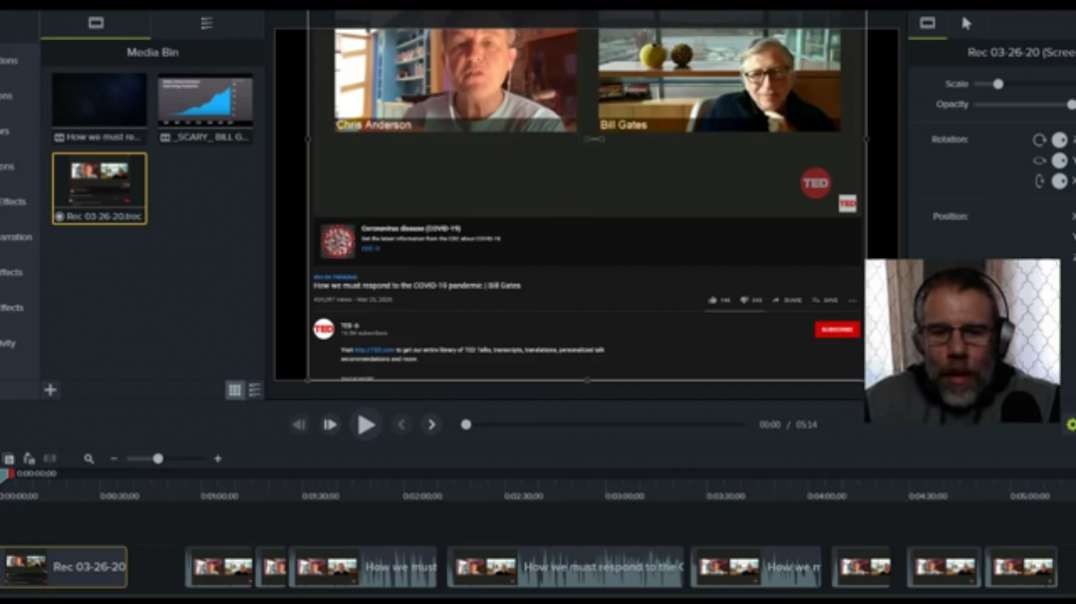The width and height of the screenshot is (1076, 604).
Task: Open the Media Bin tab icon
Action: 96,23
